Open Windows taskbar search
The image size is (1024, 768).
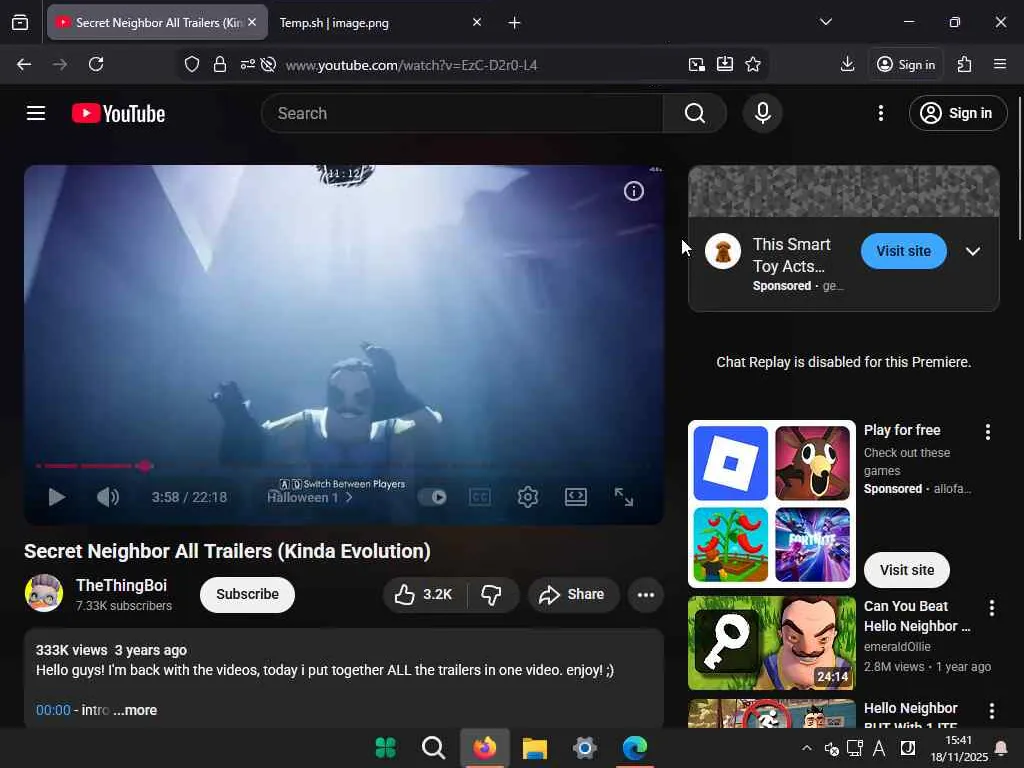434,748
